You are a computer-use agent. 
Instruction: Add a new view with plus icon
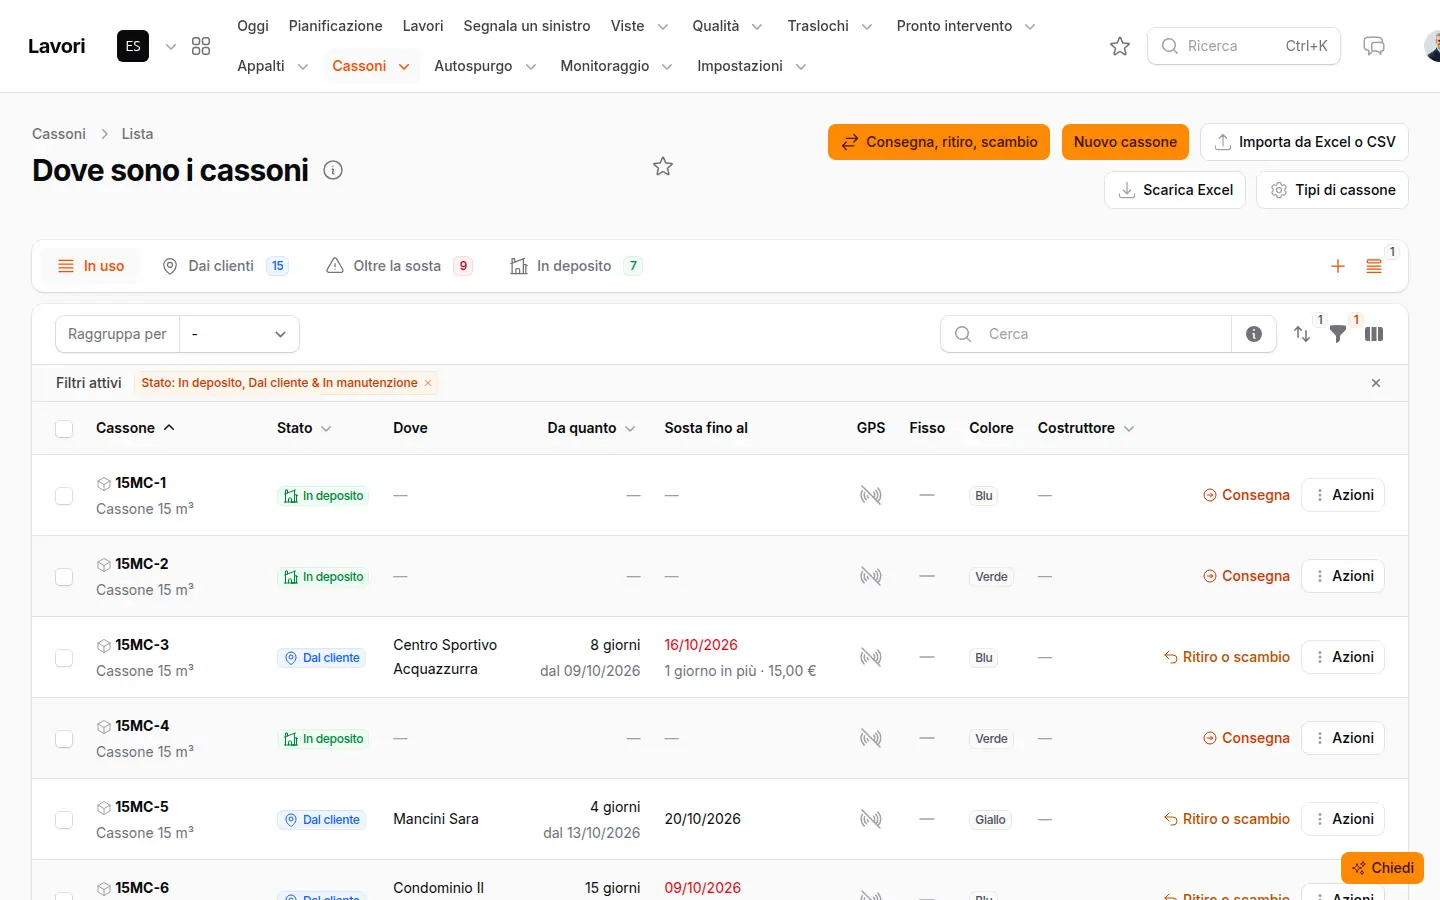pyautogui.click(x=1338, y=266)
